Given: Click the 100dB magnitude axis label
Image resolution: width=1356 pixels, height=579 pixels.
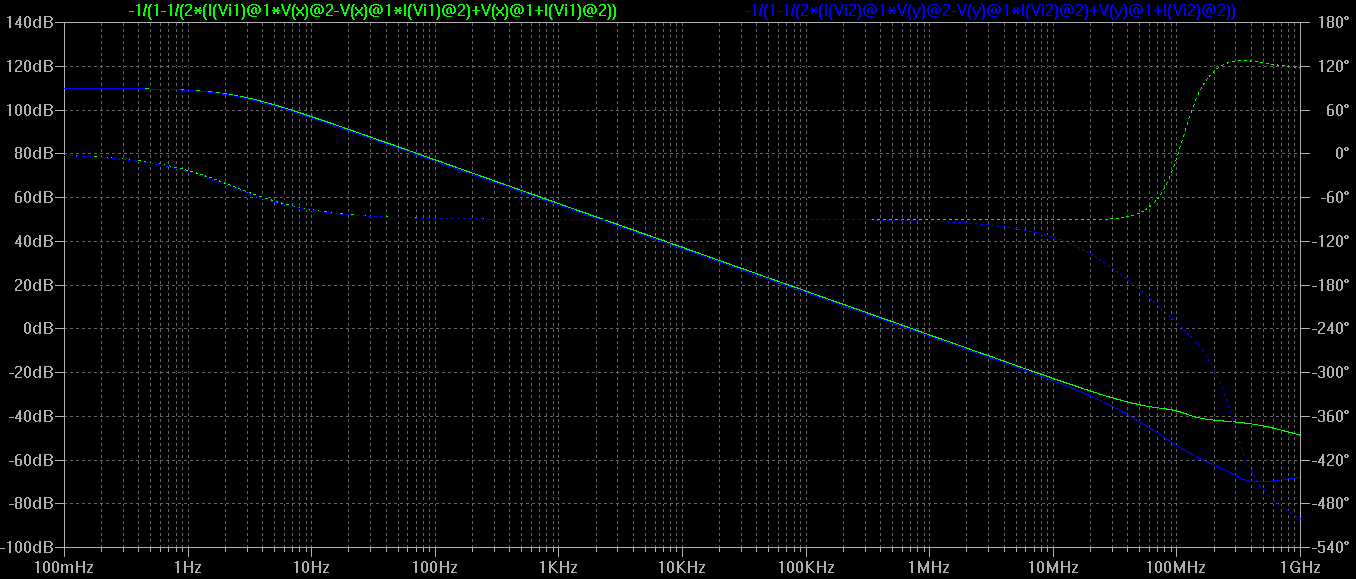Looking at the screenshot, I should (x=29, y=110).
